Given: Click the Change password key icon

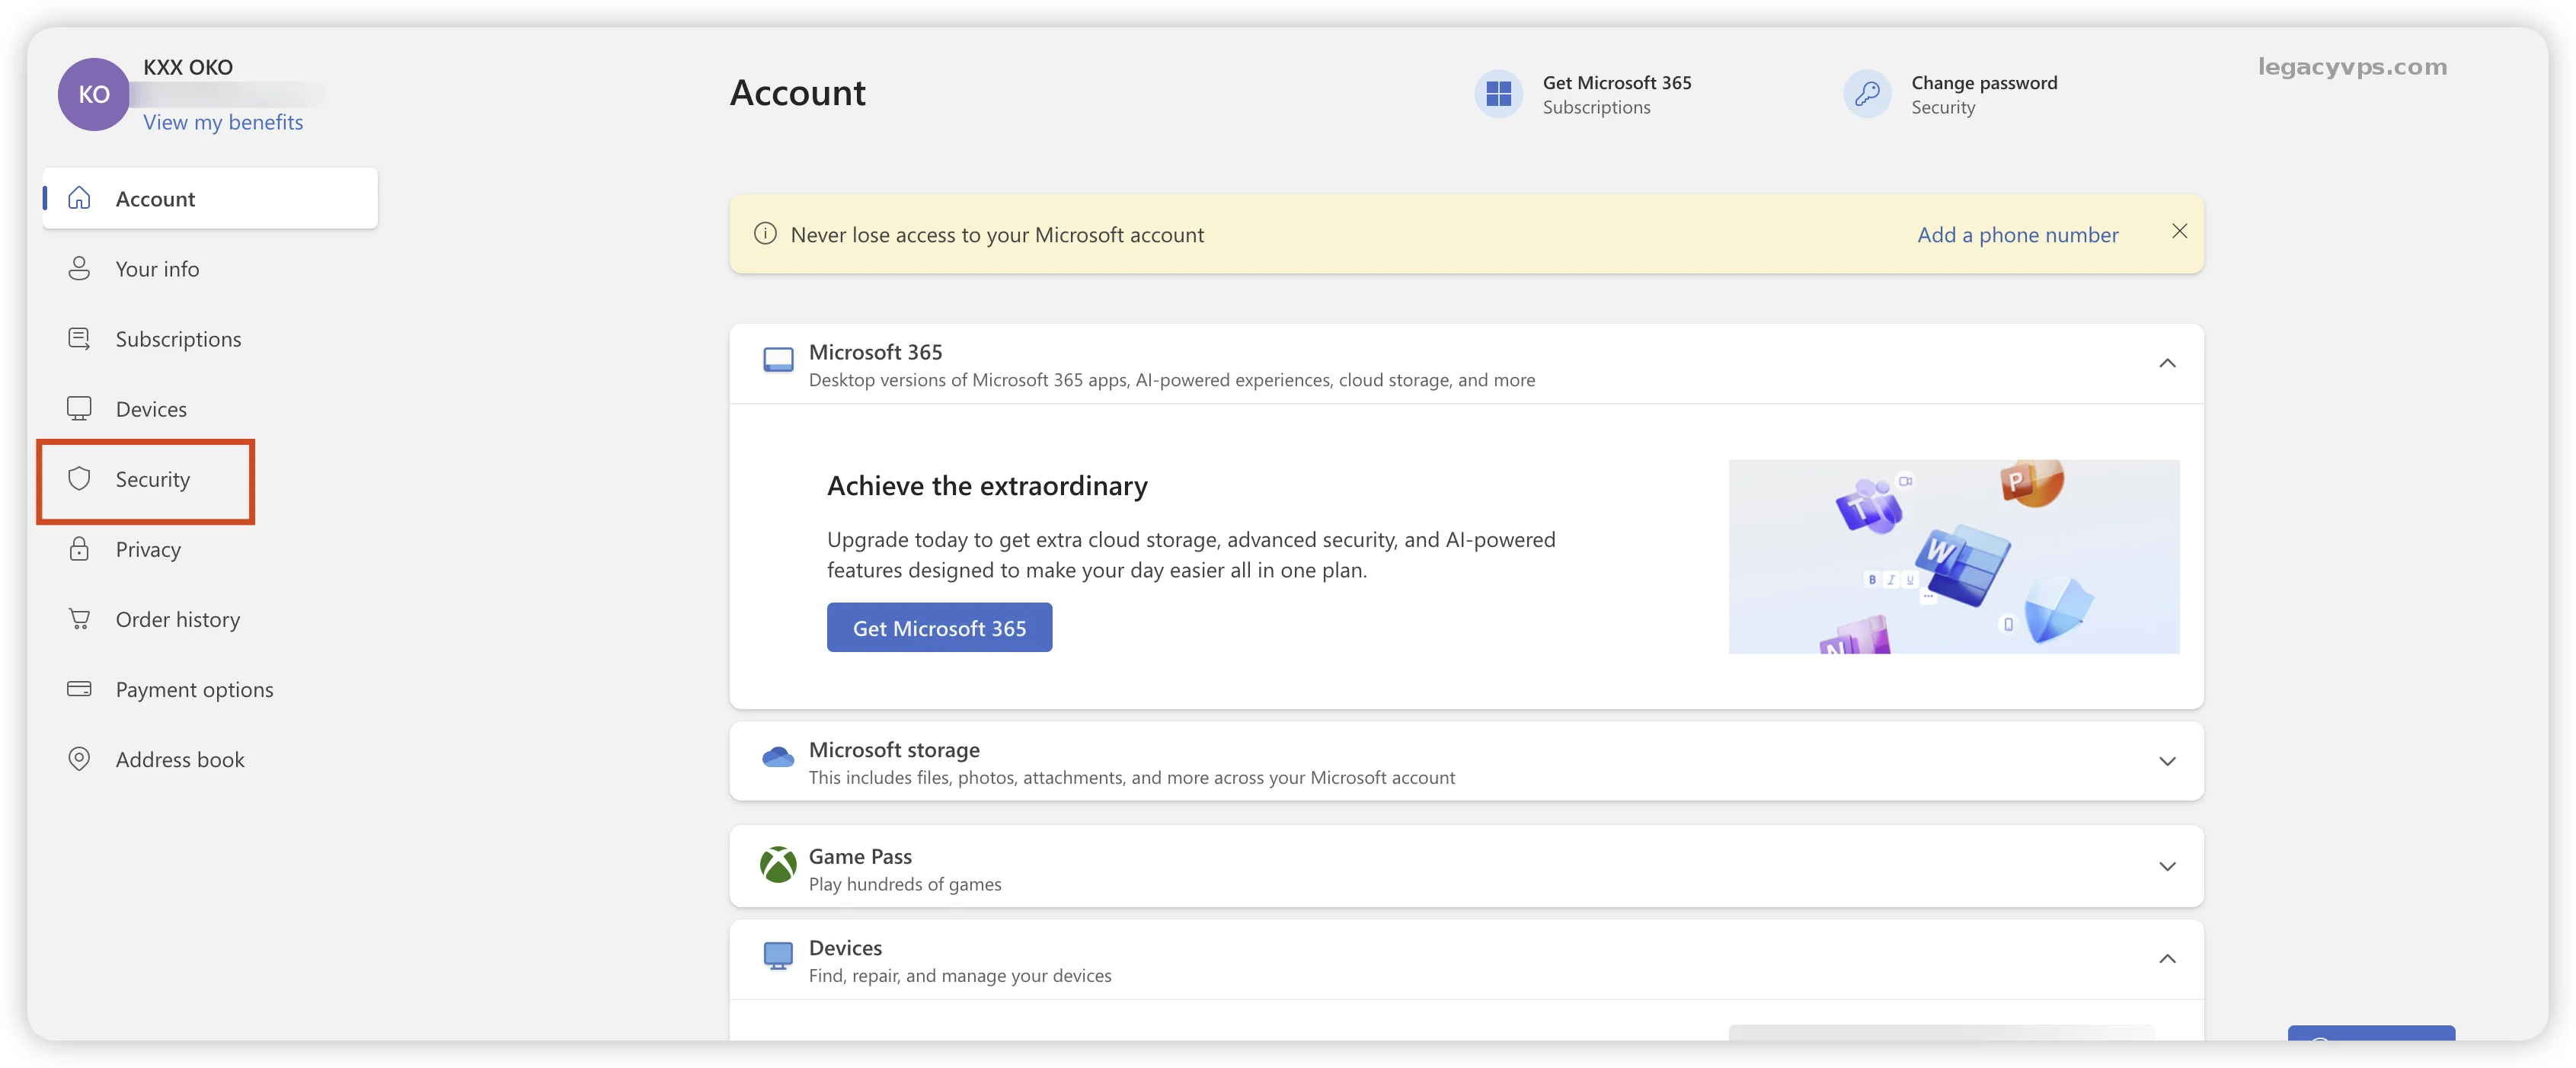Looking at the screenshot, I should (1866, 94).
